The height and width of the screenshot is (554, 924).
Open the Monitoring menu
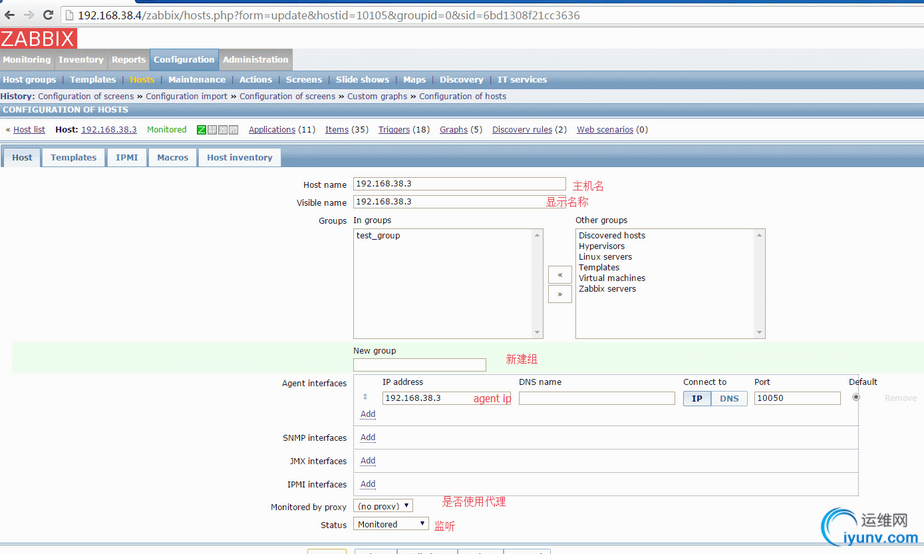point(27,60)
